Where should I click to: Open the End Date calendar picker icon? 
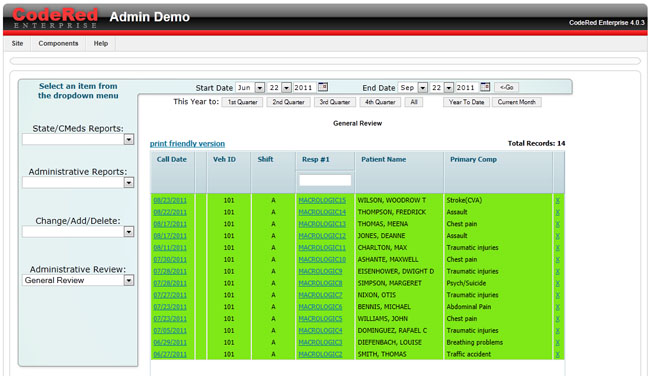coord(485,87)
